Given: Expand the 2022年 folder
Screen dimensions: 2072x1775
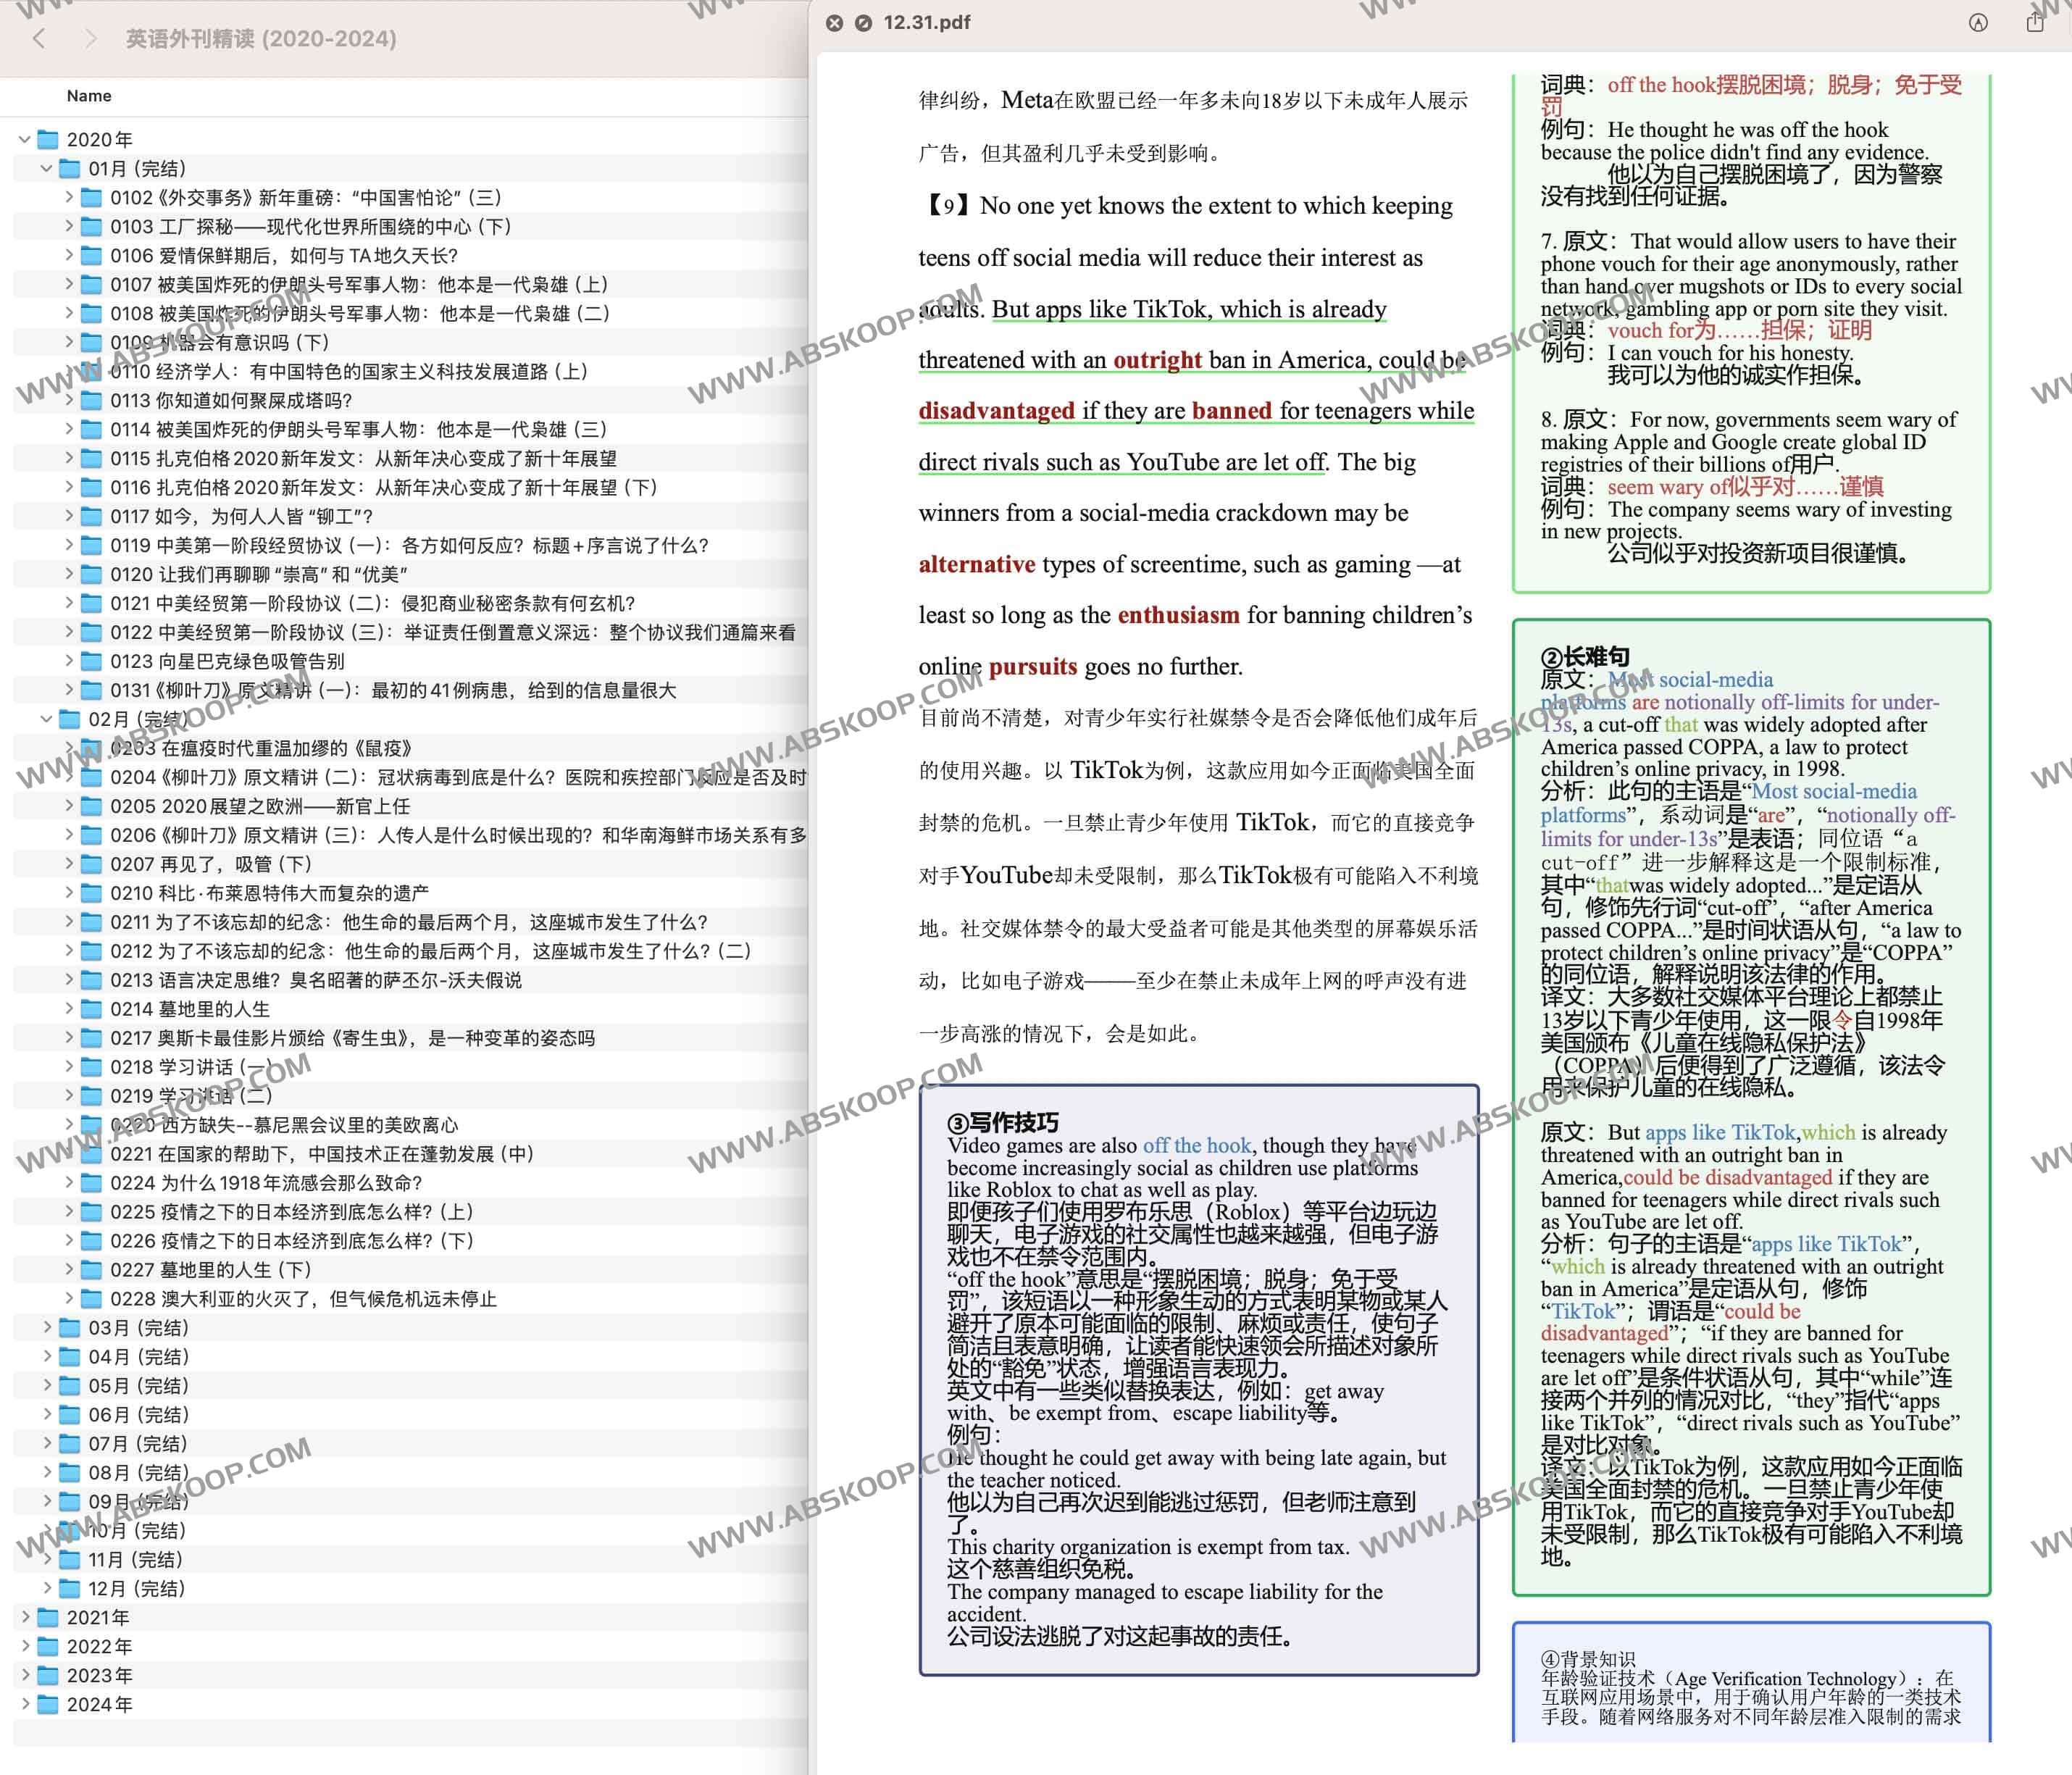Looking at the screenshot, I should pos(25,1646).
